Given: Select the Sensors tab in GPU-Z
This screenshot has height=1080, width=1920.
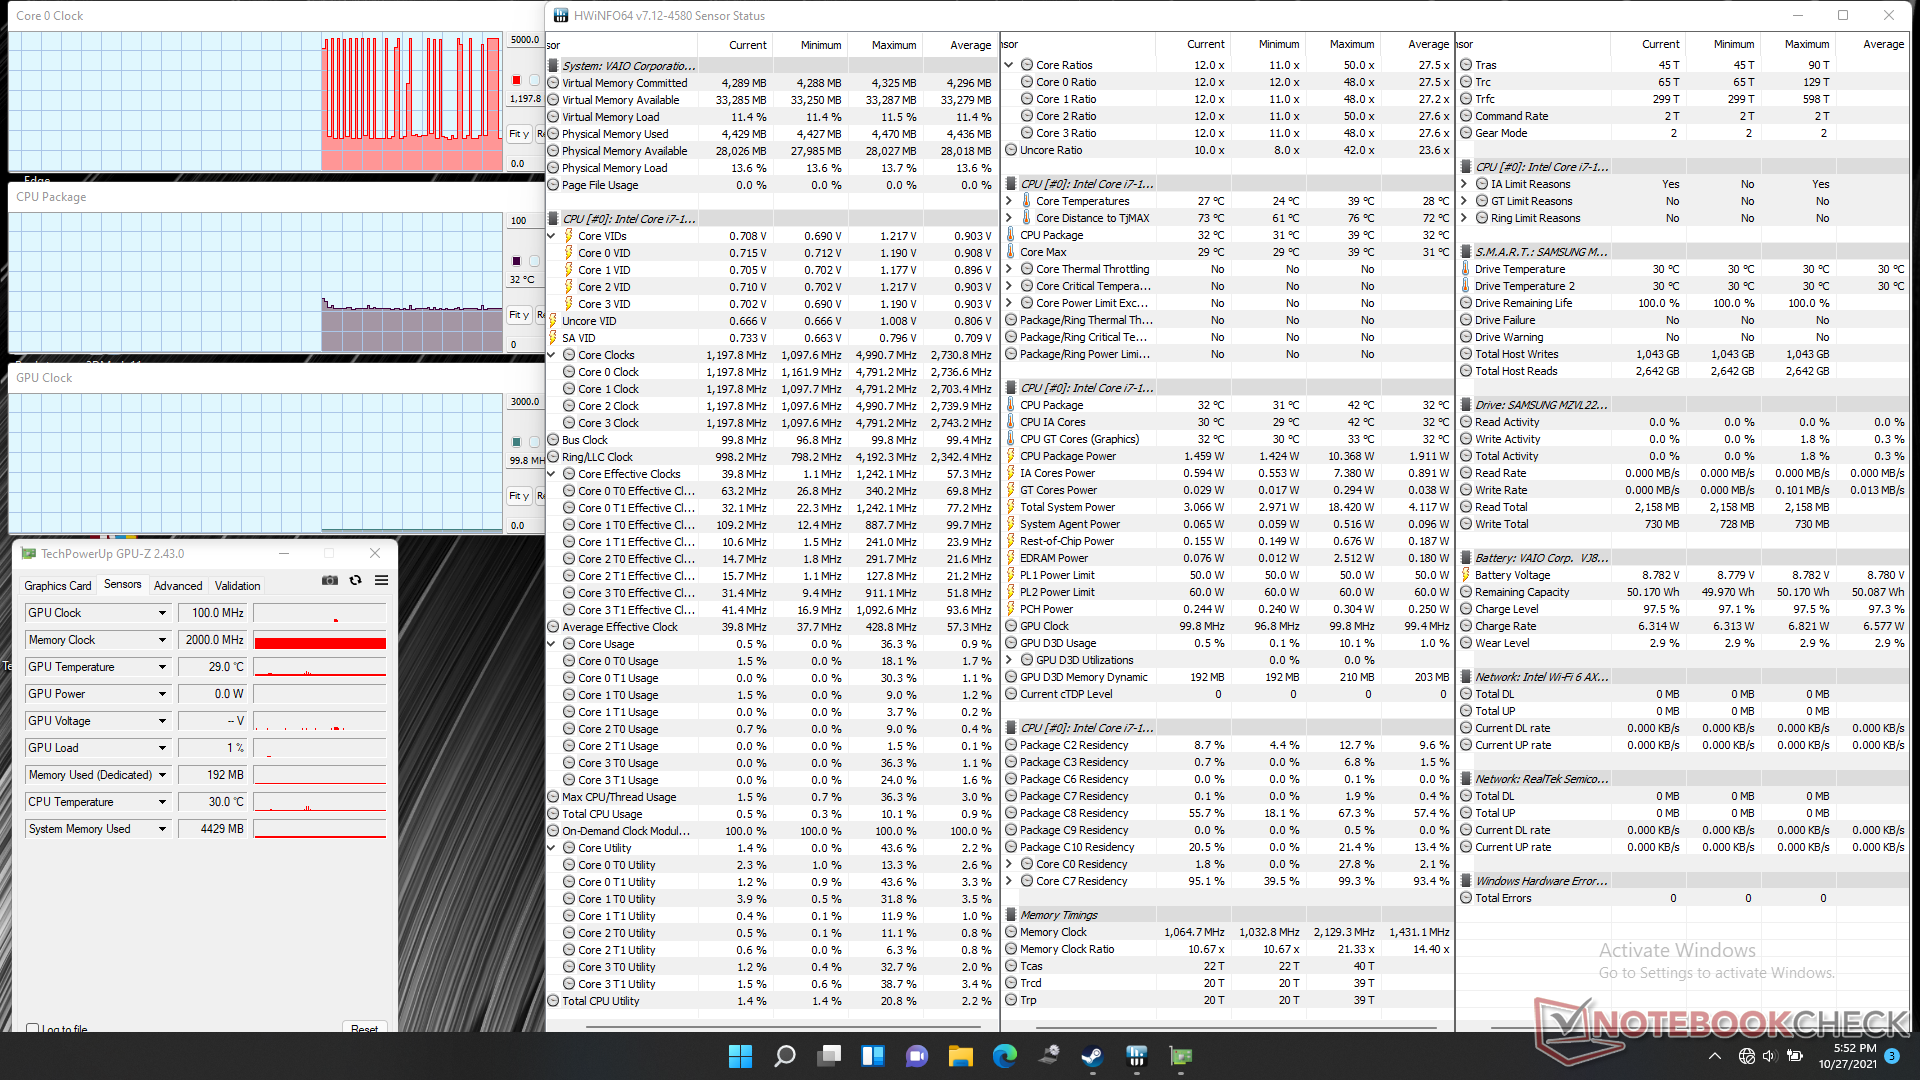Looking at the screenshot, I should click(x=123, y=585).
